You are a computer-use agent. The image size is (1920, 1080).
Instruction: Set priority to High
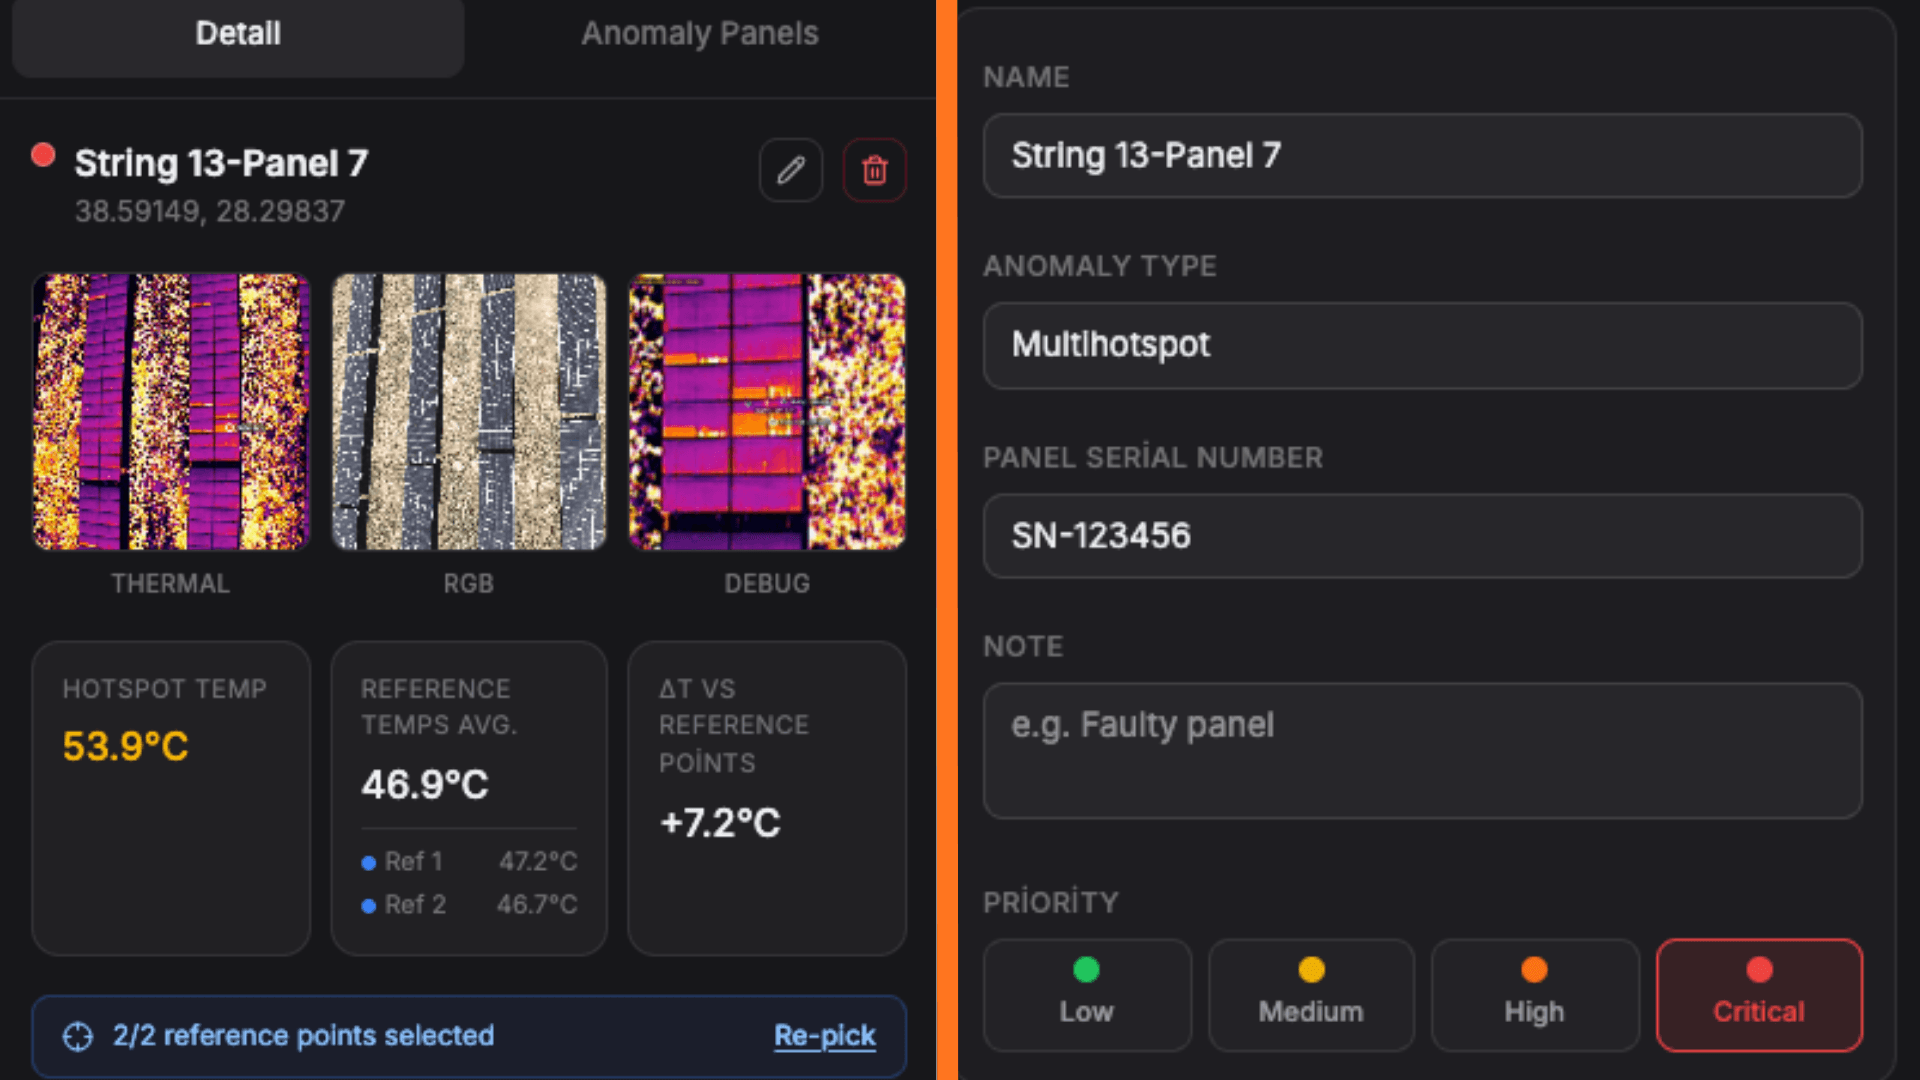pyautogui.click(x=1535, y=995)
